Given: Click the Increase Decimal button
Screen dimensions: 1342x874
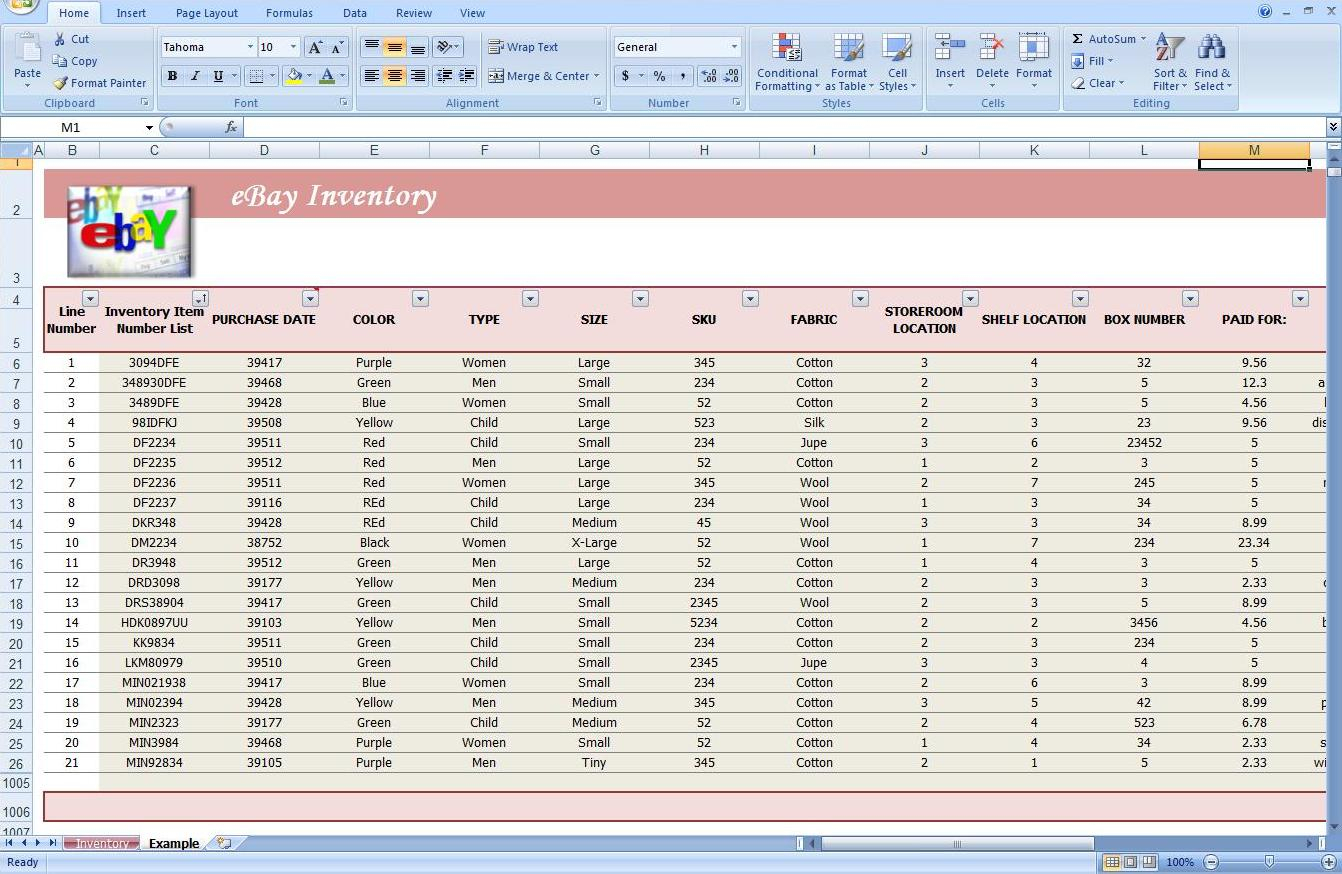Looking at the screenshot, I should point(711,75).
